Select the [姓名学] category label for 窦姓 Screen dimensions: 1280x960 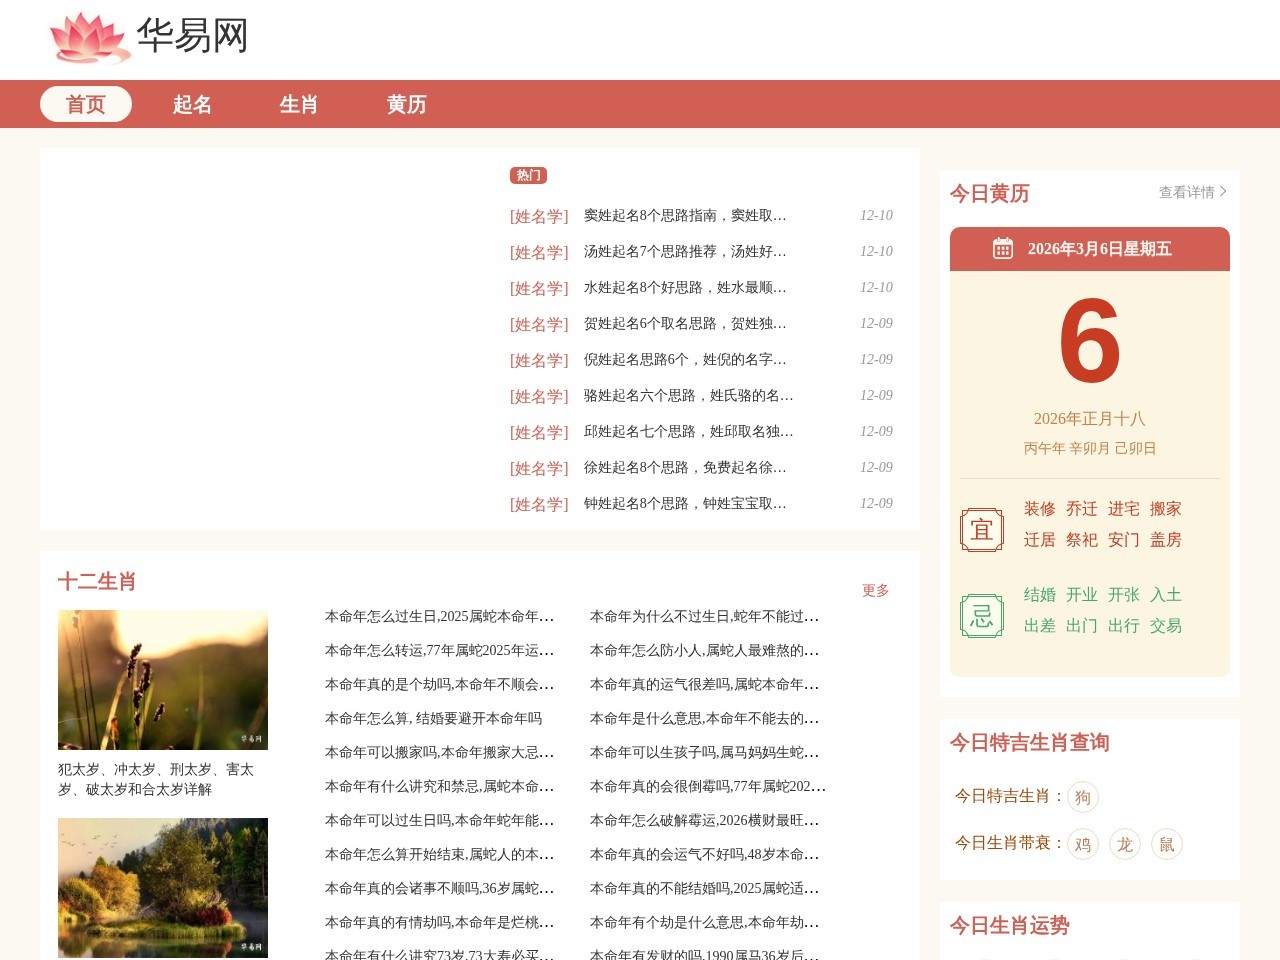(538, 215)
